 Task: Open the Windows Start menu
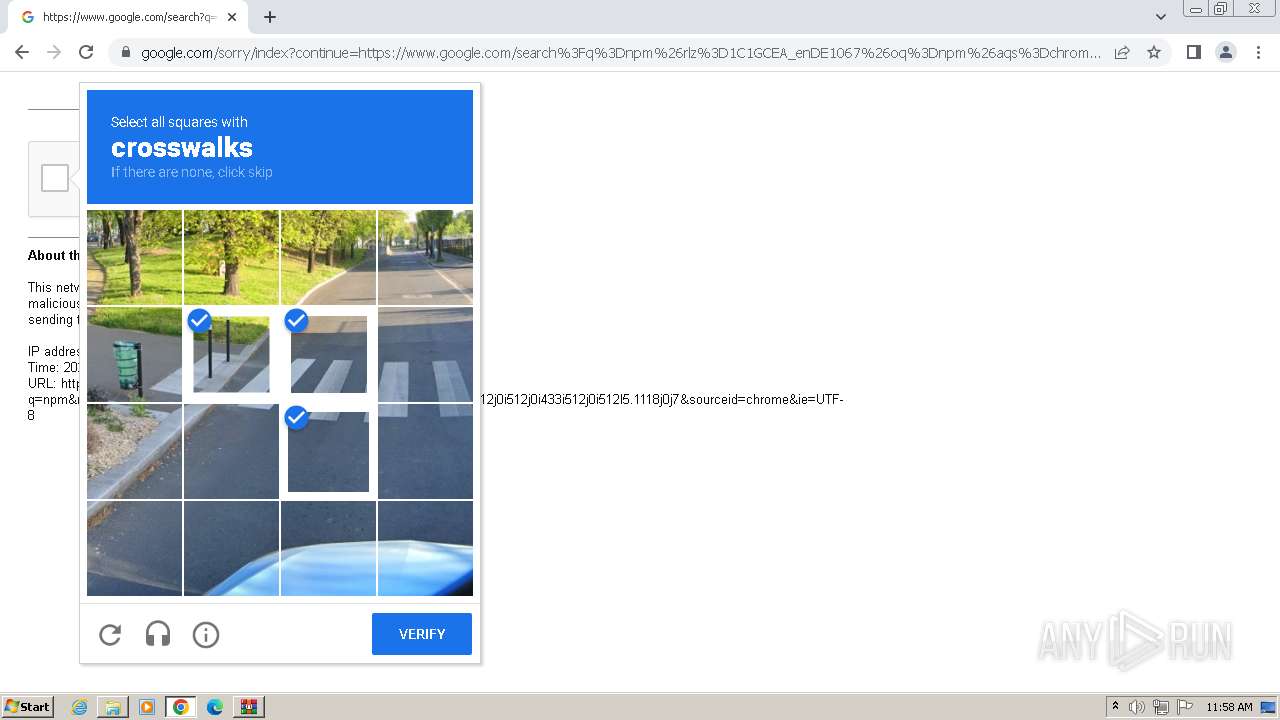[27, 707]
